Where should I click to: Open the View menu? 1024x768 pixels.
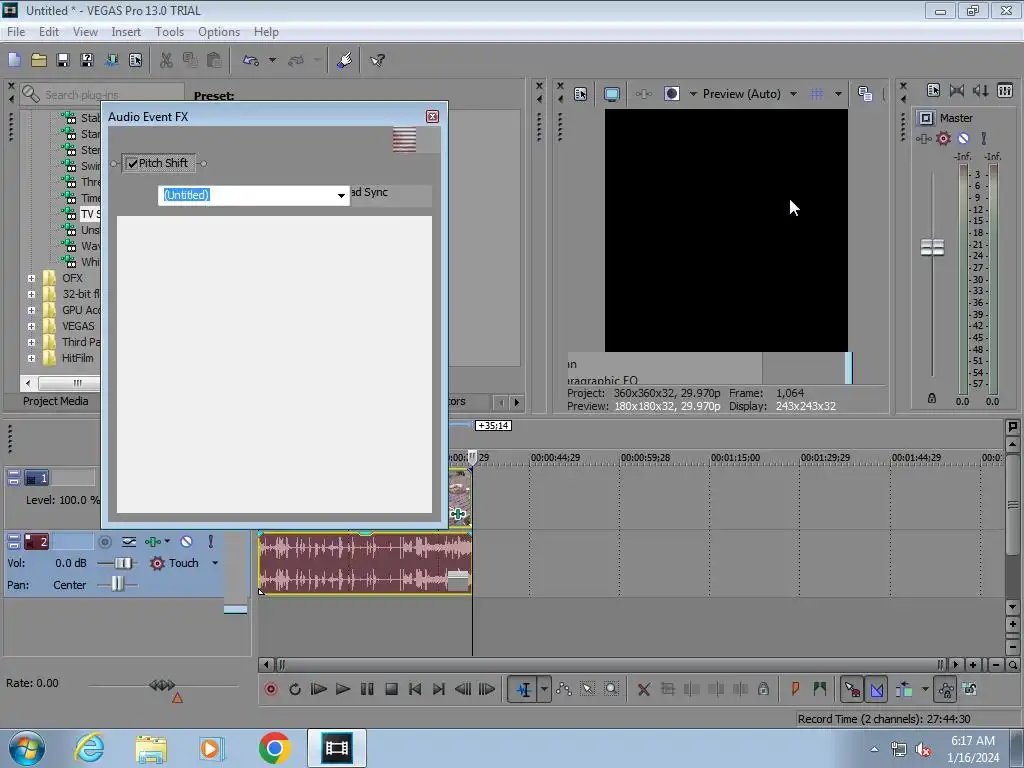coord(85,31)
